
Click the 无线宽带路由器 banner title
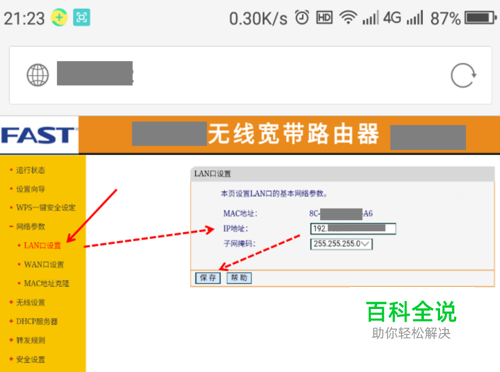coord(293,134)
